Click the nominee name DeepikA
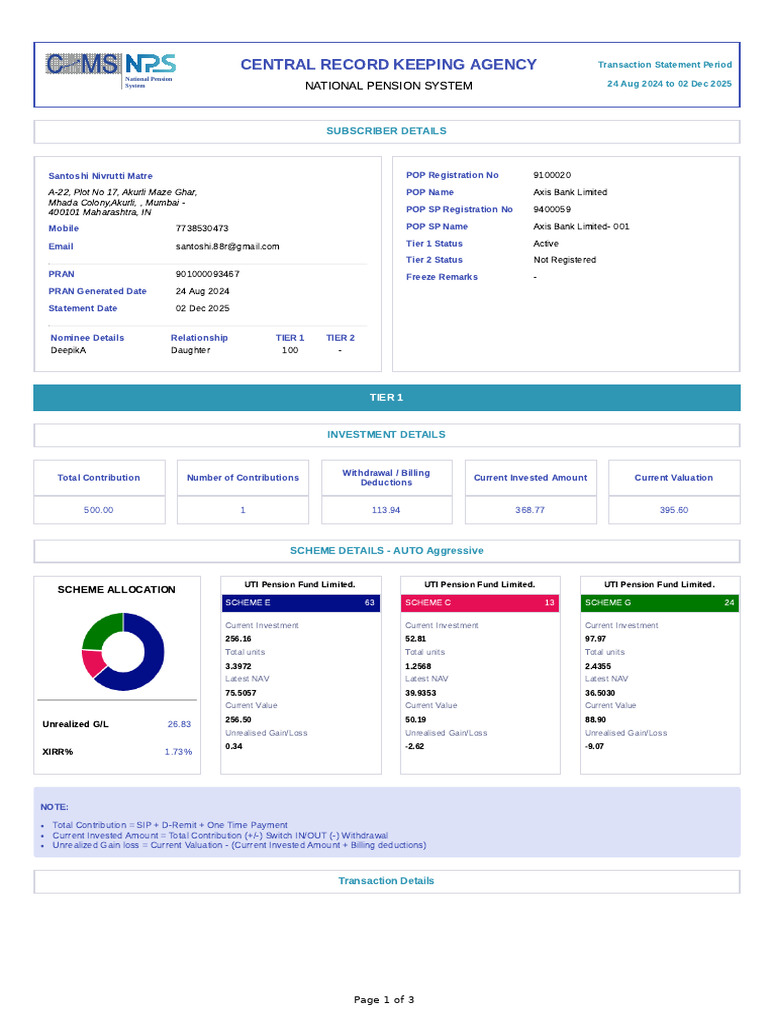 pos(69,350)
